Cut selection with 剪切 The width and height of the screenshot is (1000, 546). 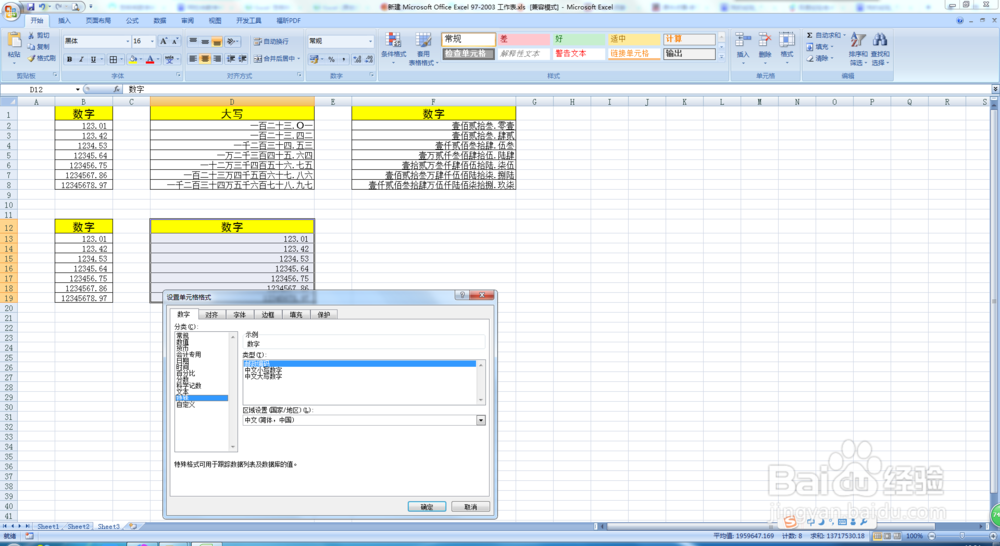tap(38, 36)
